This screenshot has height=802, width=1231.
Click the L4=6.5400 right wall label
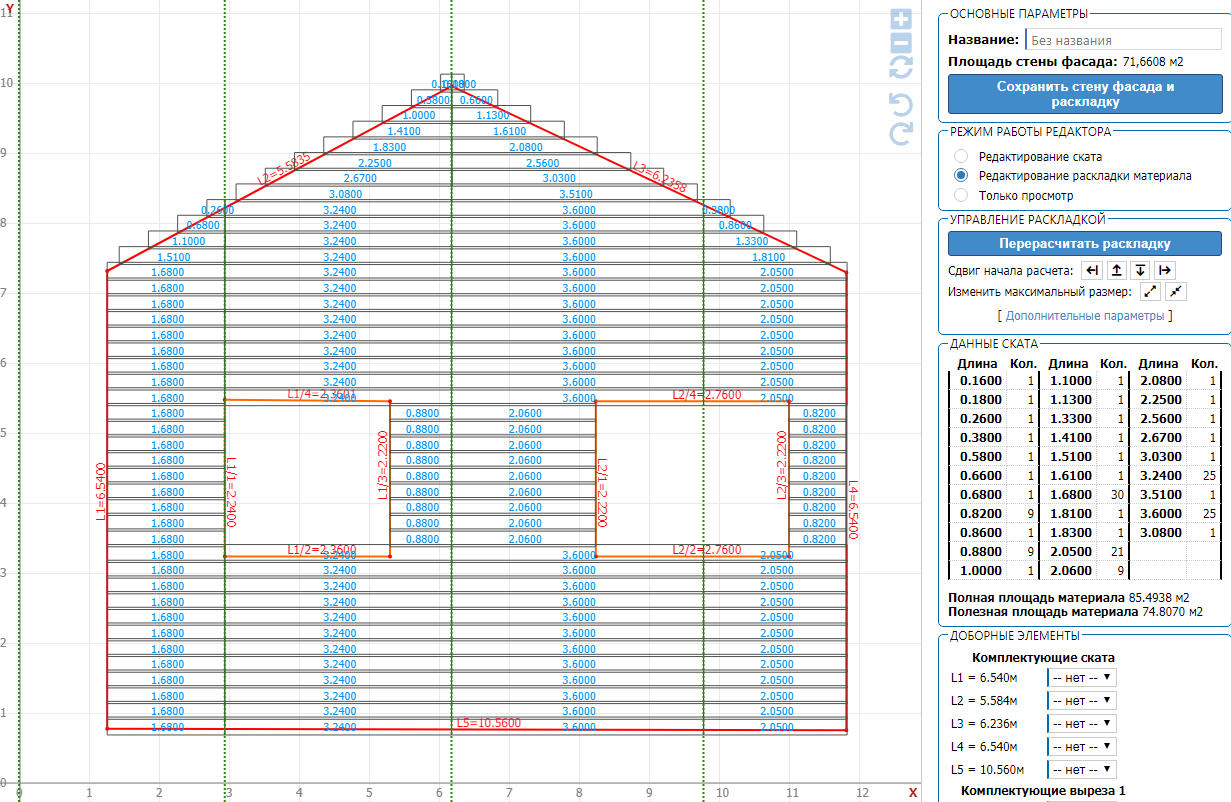tap(854, 510)
